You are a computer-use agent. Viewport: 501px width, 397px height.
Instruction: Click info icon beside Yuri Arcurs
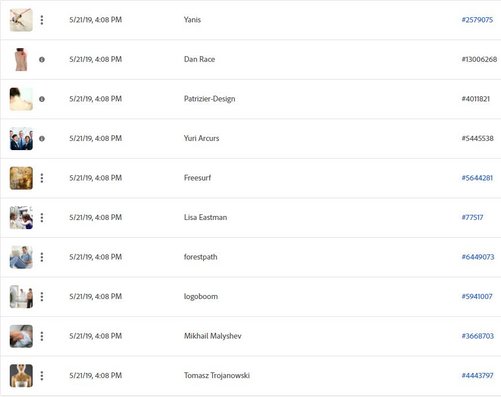pyautogui.click(x=42, y=139)
